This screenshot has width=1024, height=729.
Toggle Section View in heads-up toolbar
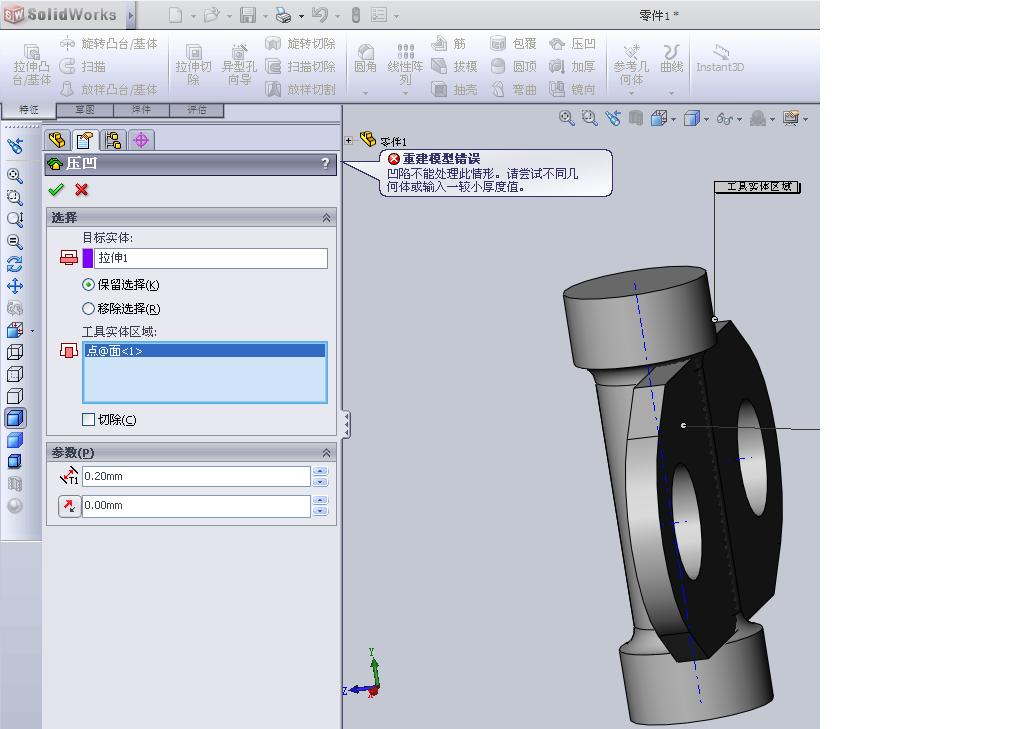tap(635, 118)
